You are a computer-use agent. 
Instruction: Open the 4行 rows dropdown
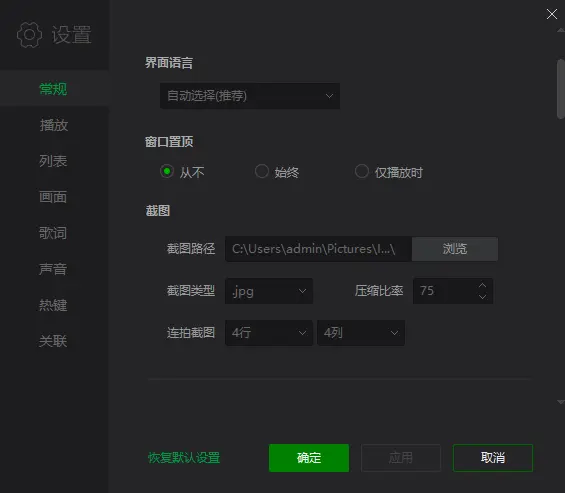269,333
